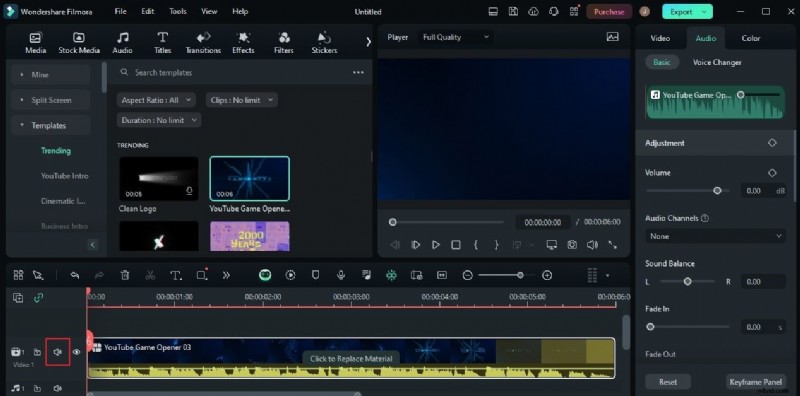This screenshot has height=396, width=800.
Task: Click the Search templates field
Action: pyautogui.click(x=235, y=72)
